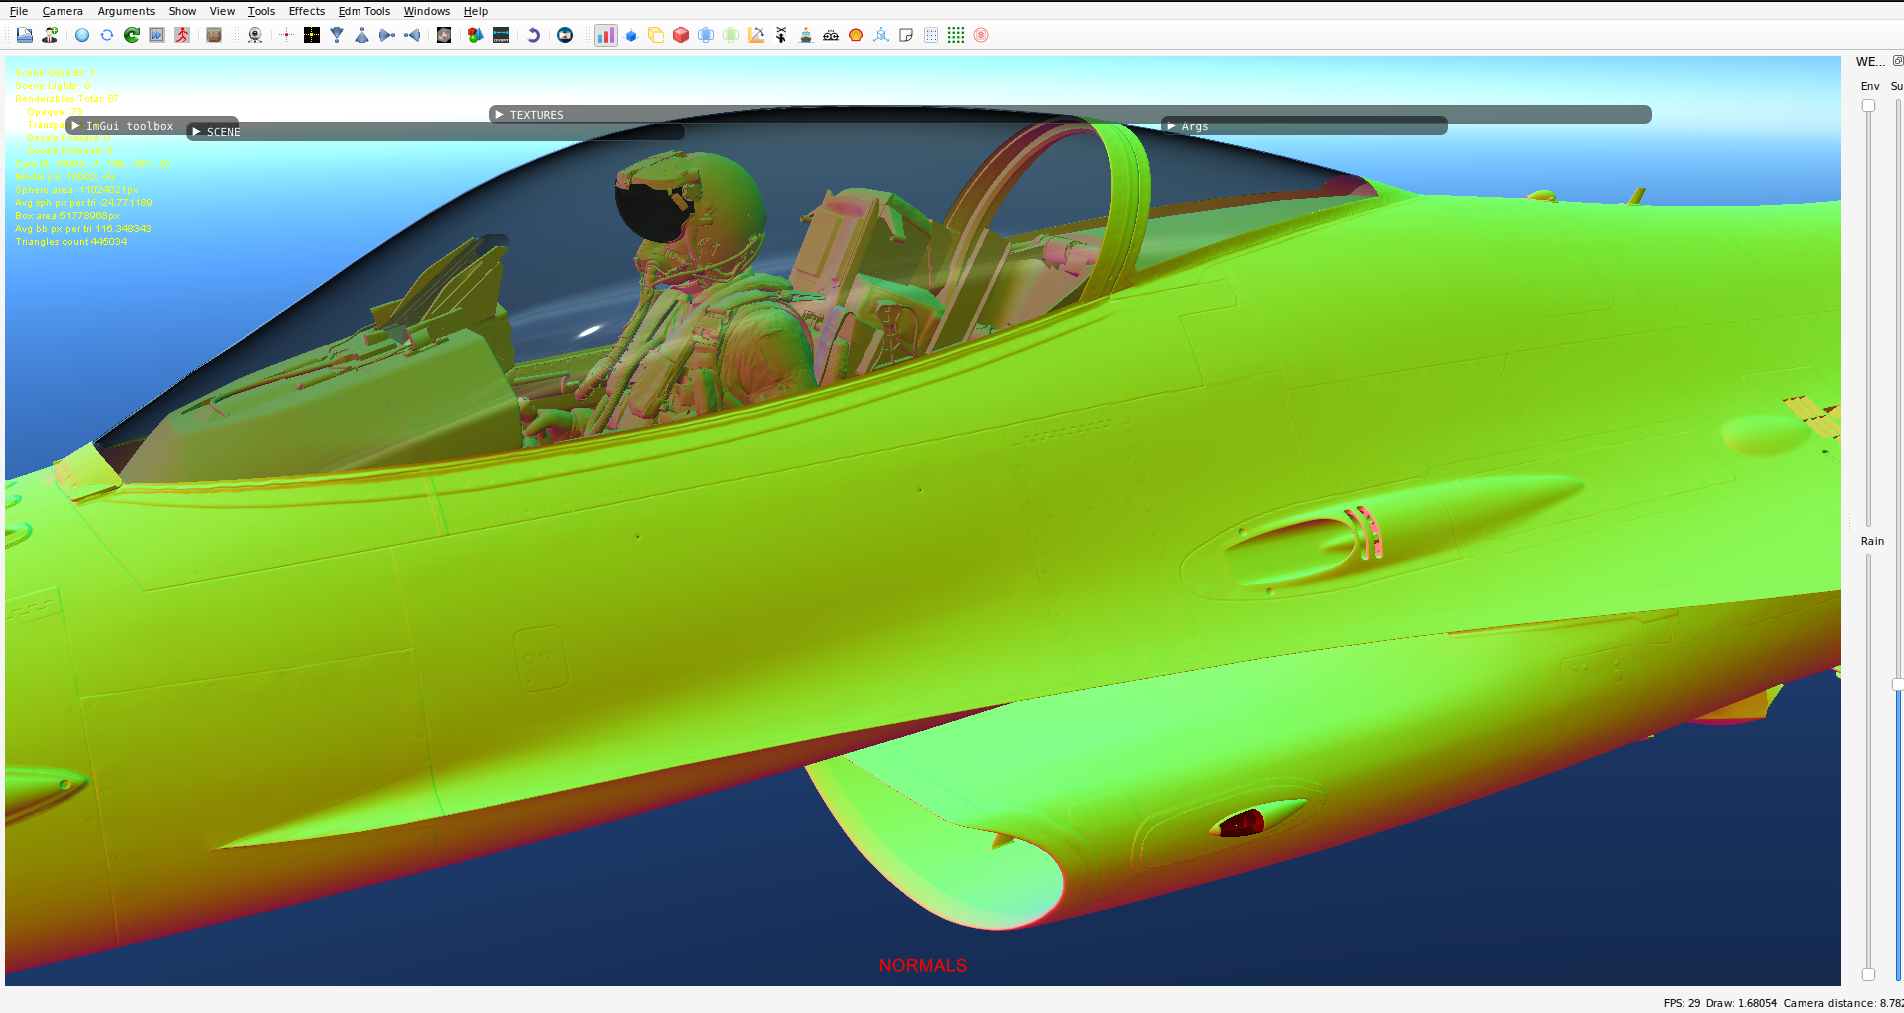Open the Show menu
Screen dimensions: 1904x1013
pyautogui.click(x=182, y=11)
